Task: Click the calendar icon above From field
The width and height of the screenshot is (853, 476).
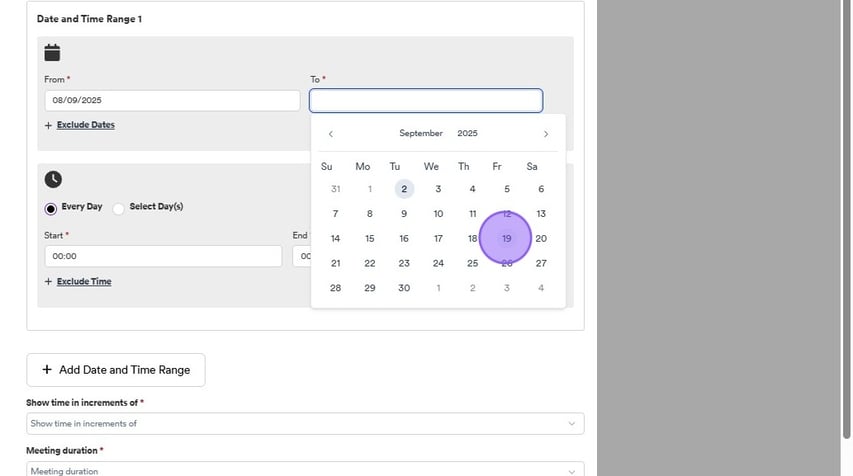Action: [x=52, y=52]
